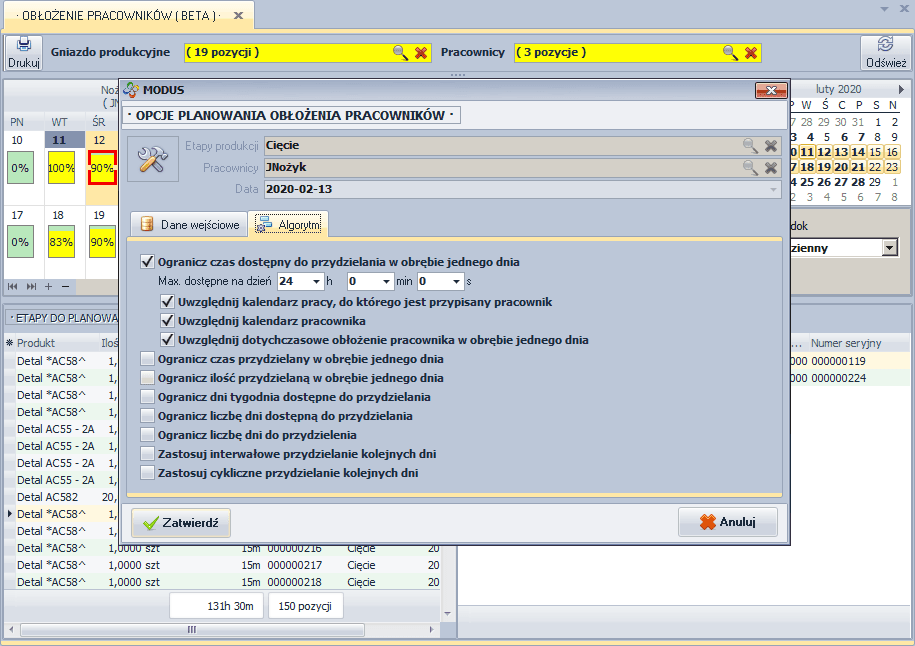Enable Ogranicz czas przydzielany w obrębie dnia

click(148, 359)
